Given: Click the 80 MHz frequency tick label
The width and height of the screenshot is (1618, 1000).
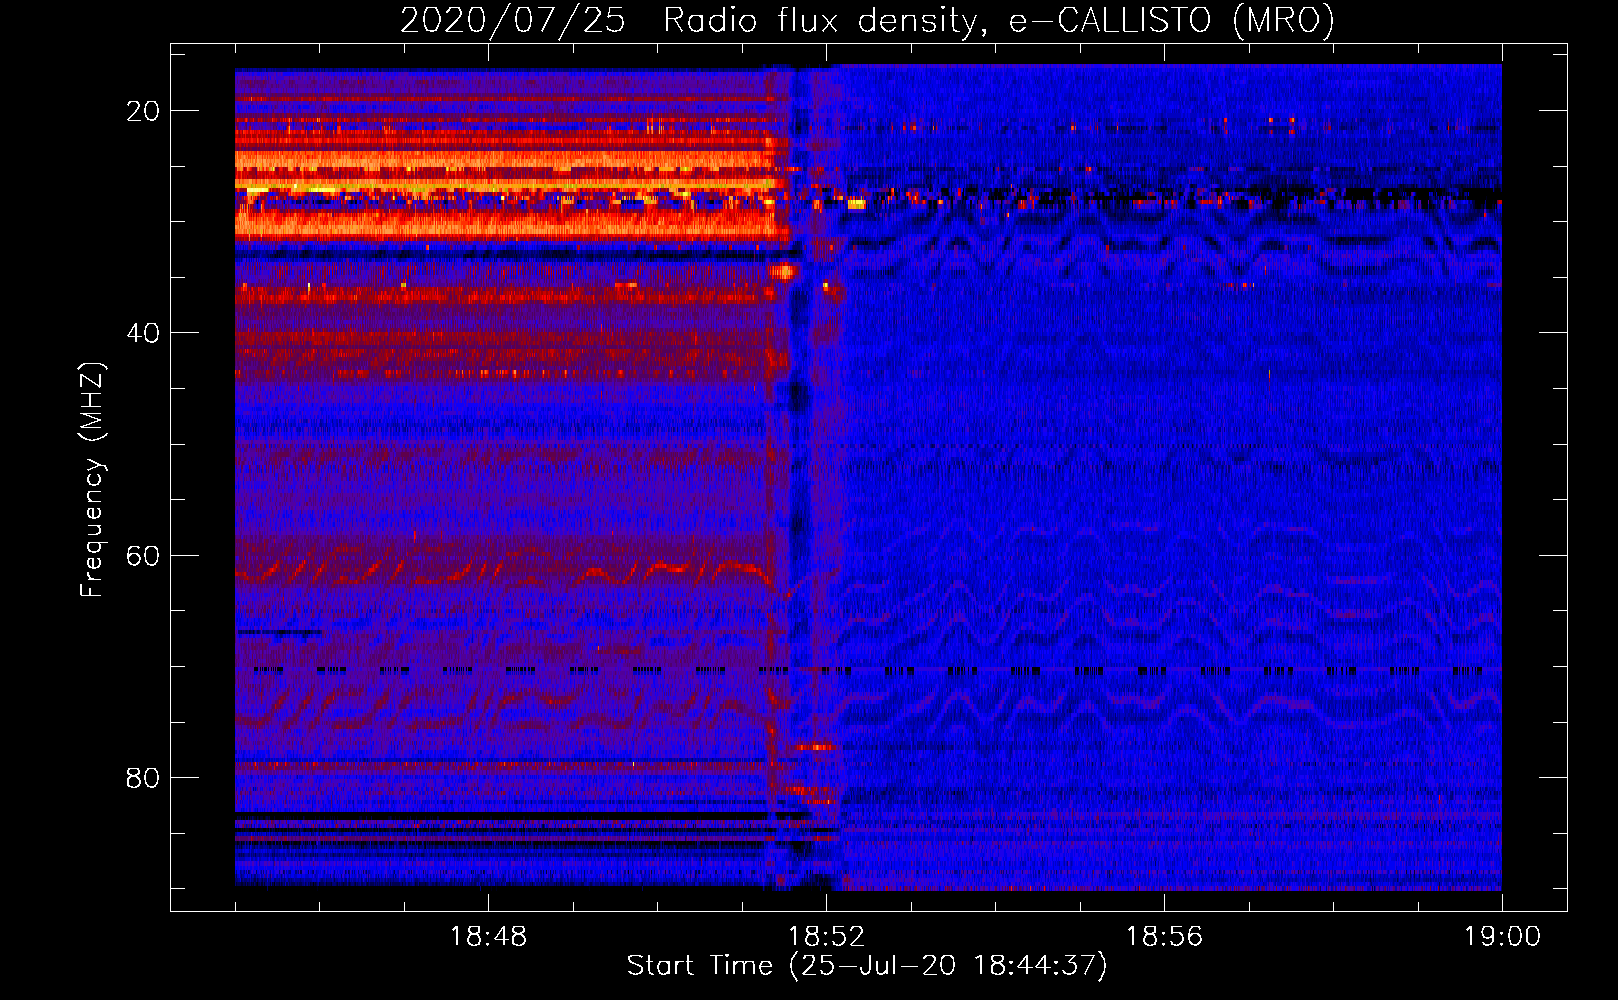Looking at the screenshot, I should click(x=143, y=778).
